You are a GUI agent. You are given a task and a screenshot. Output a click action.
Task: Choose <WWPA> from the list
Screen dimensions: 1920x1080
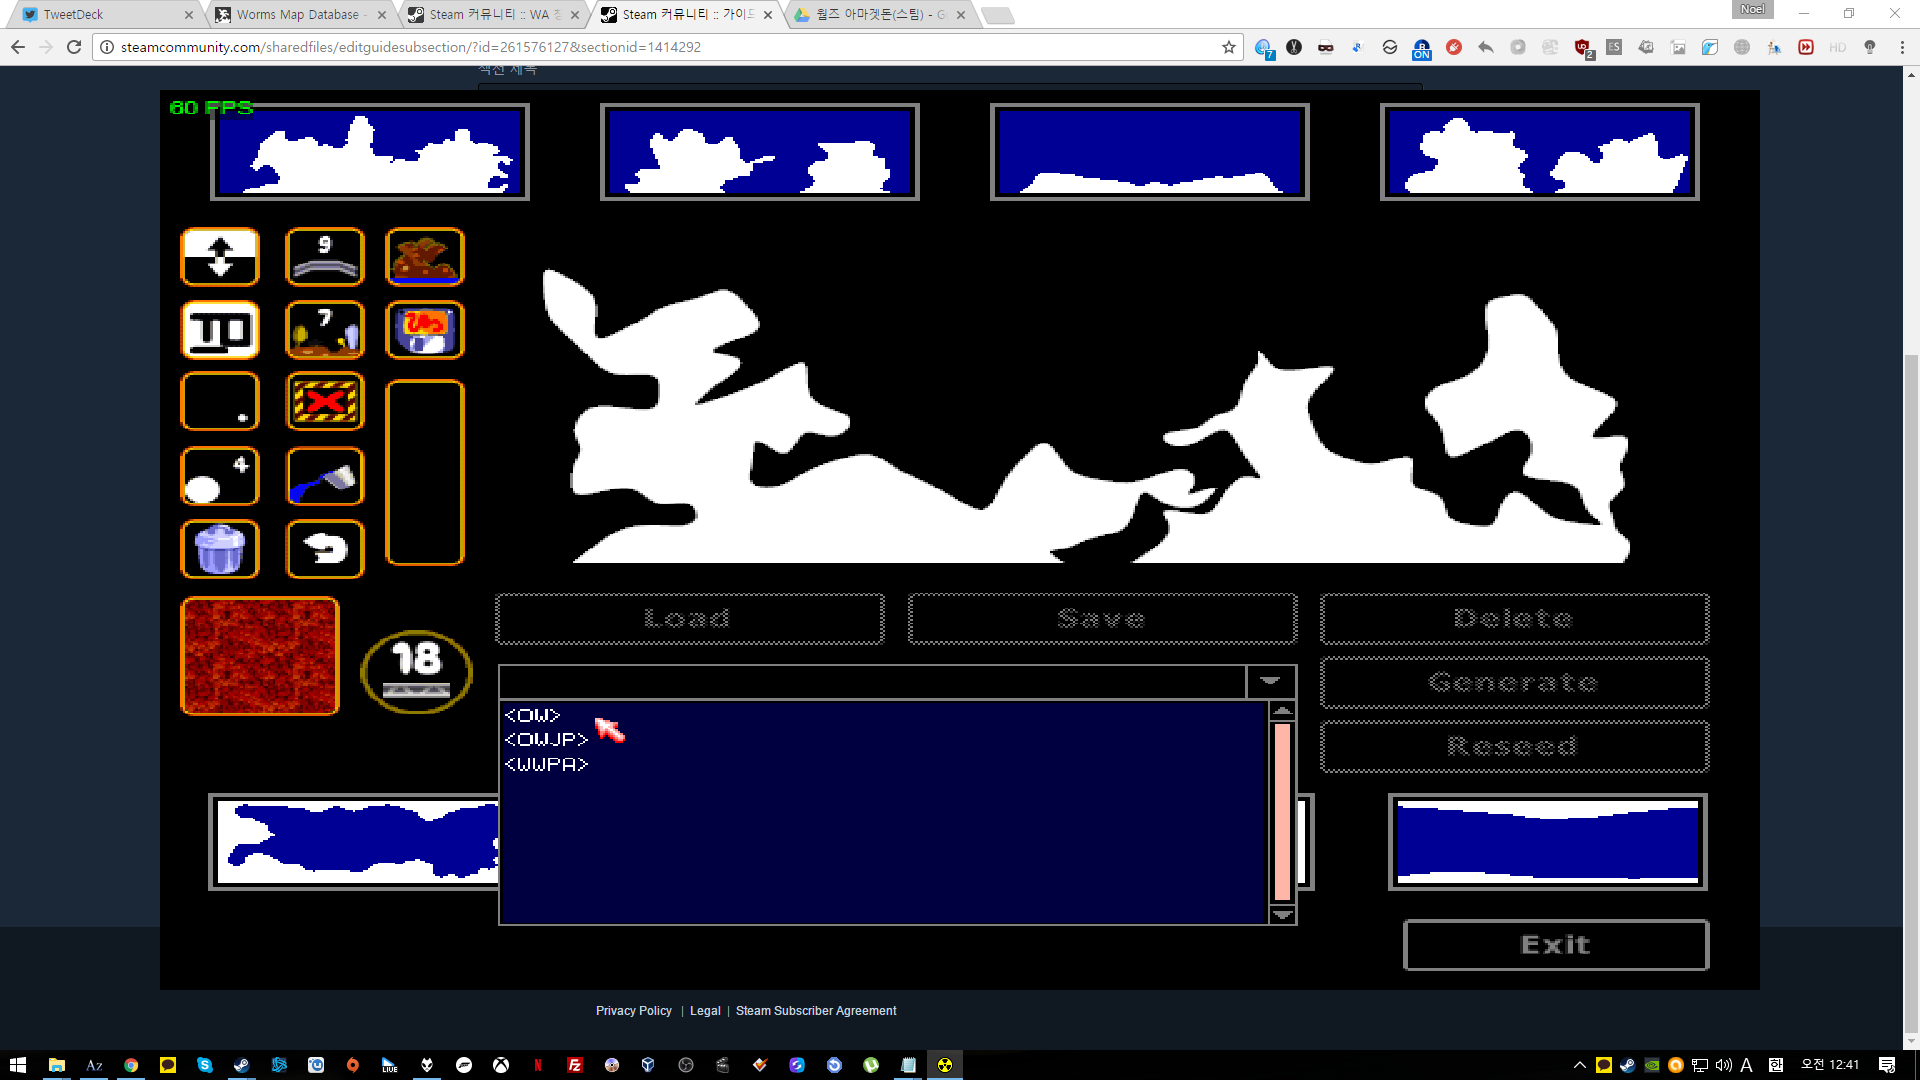[546, 764]
